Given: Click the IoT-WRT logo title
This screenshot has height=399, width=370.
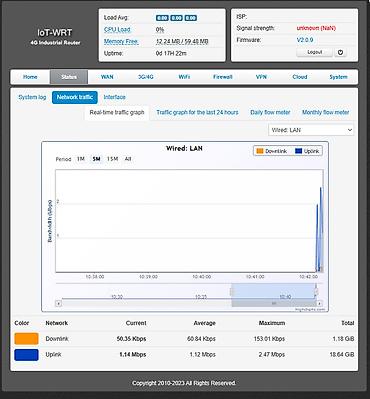Looking at the screenshot, I should click(x=55, y=33).
